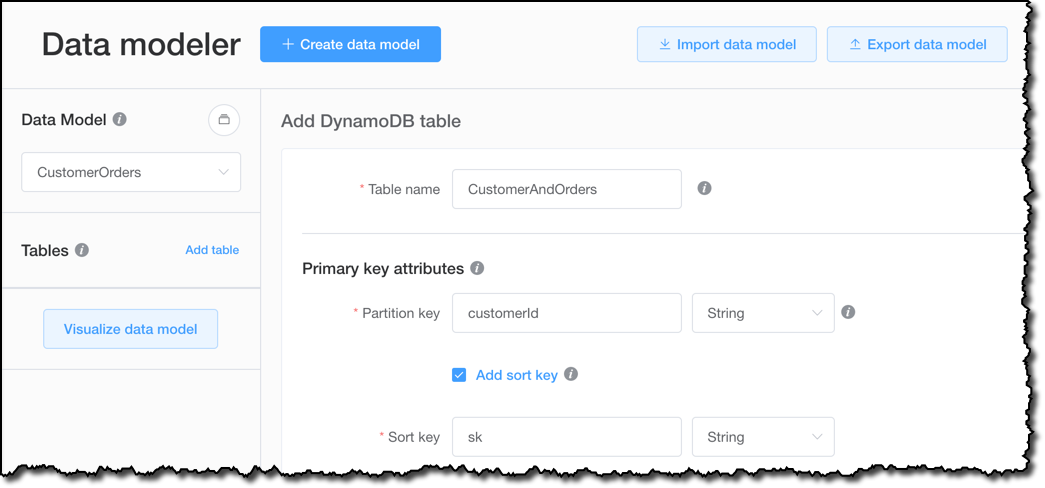Click the Sort key sk input field
The image size is (1045, 488).
(566, 437)
